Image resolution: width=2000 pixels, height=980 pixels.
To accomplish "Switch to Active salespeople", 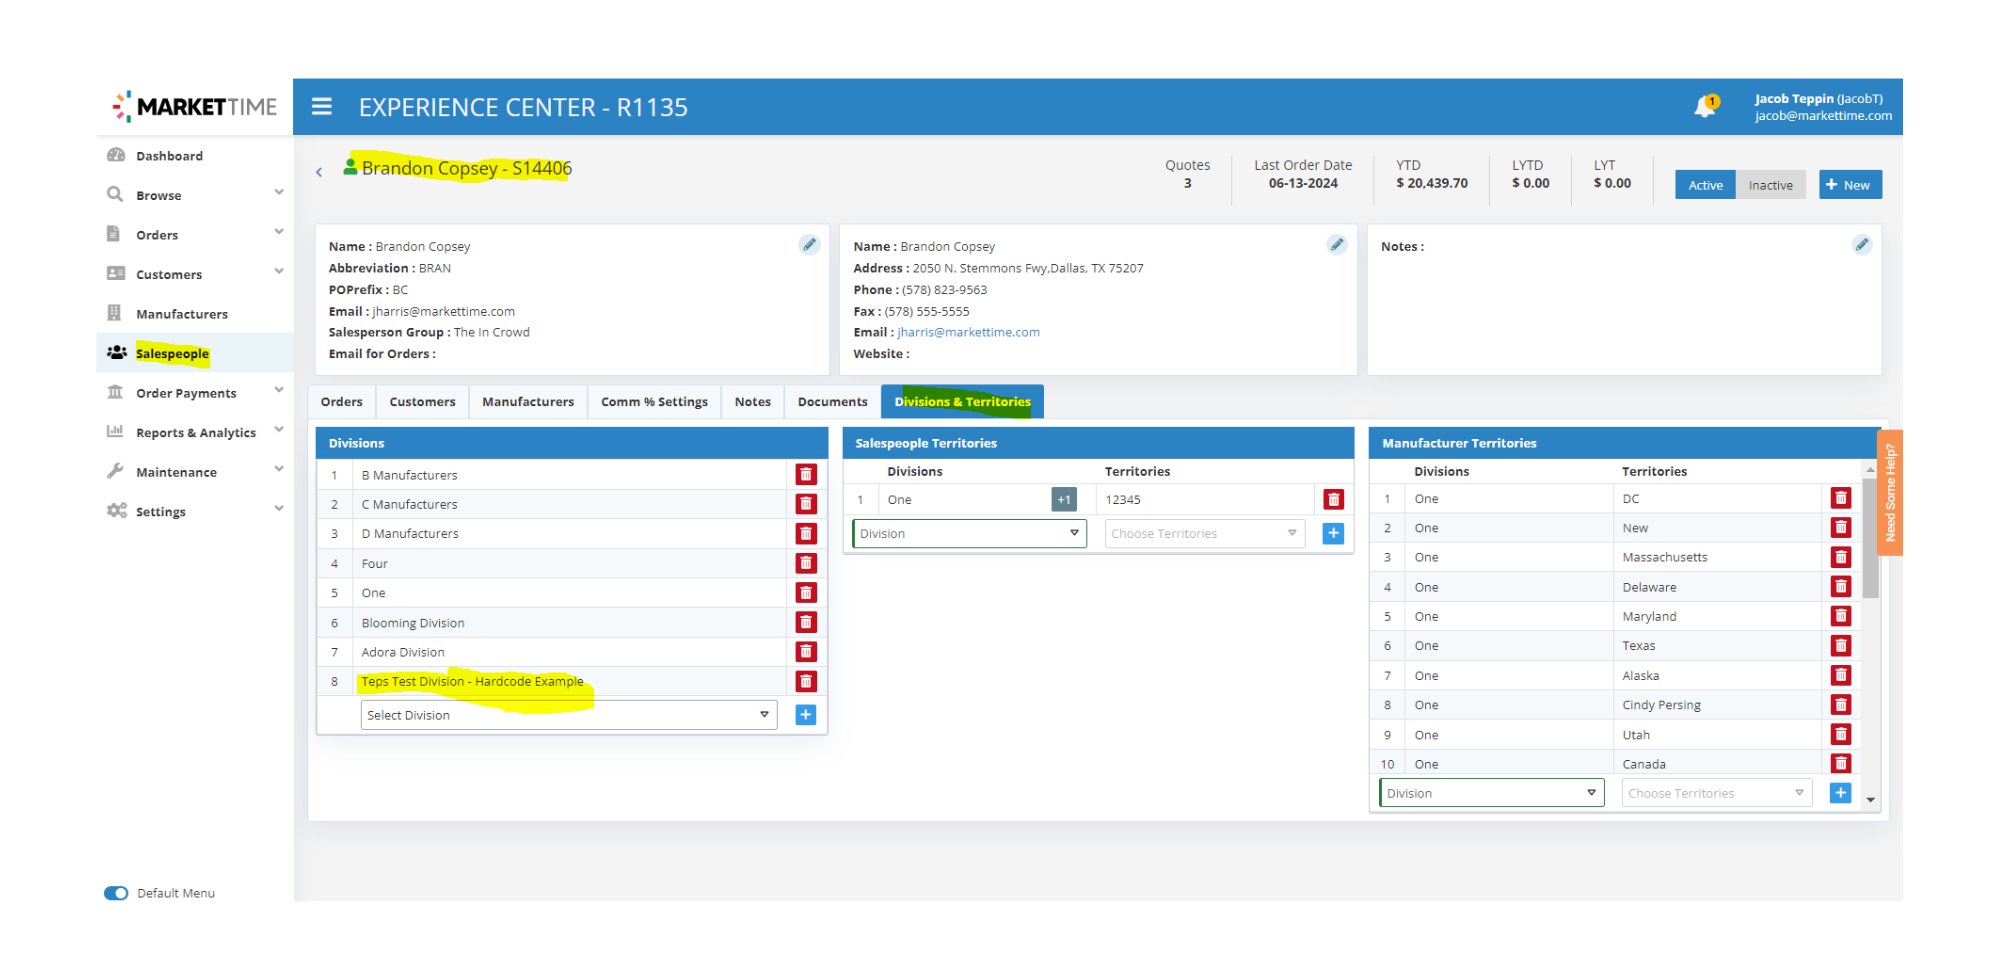I will coord(1706,185).
